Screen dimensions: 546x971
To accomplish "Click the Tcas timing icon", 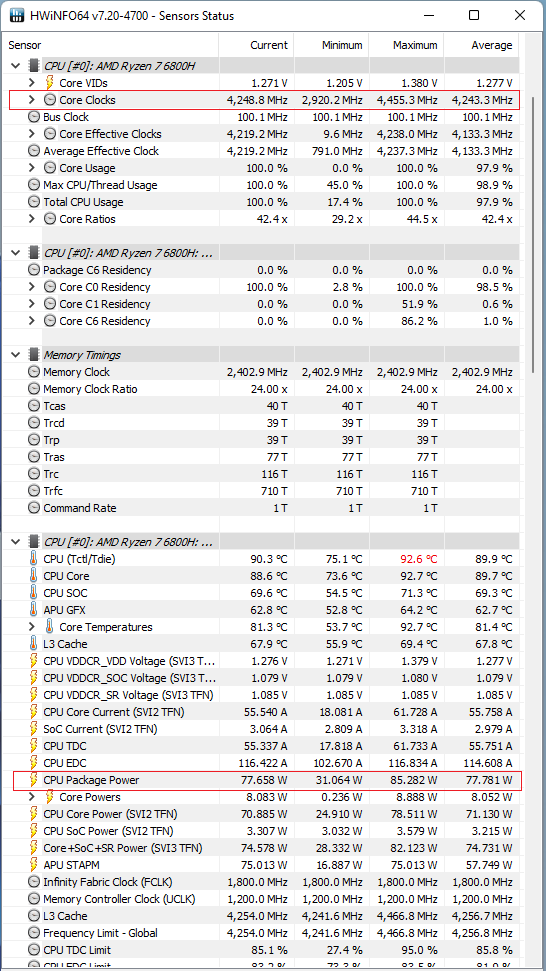I will (34, 406).
